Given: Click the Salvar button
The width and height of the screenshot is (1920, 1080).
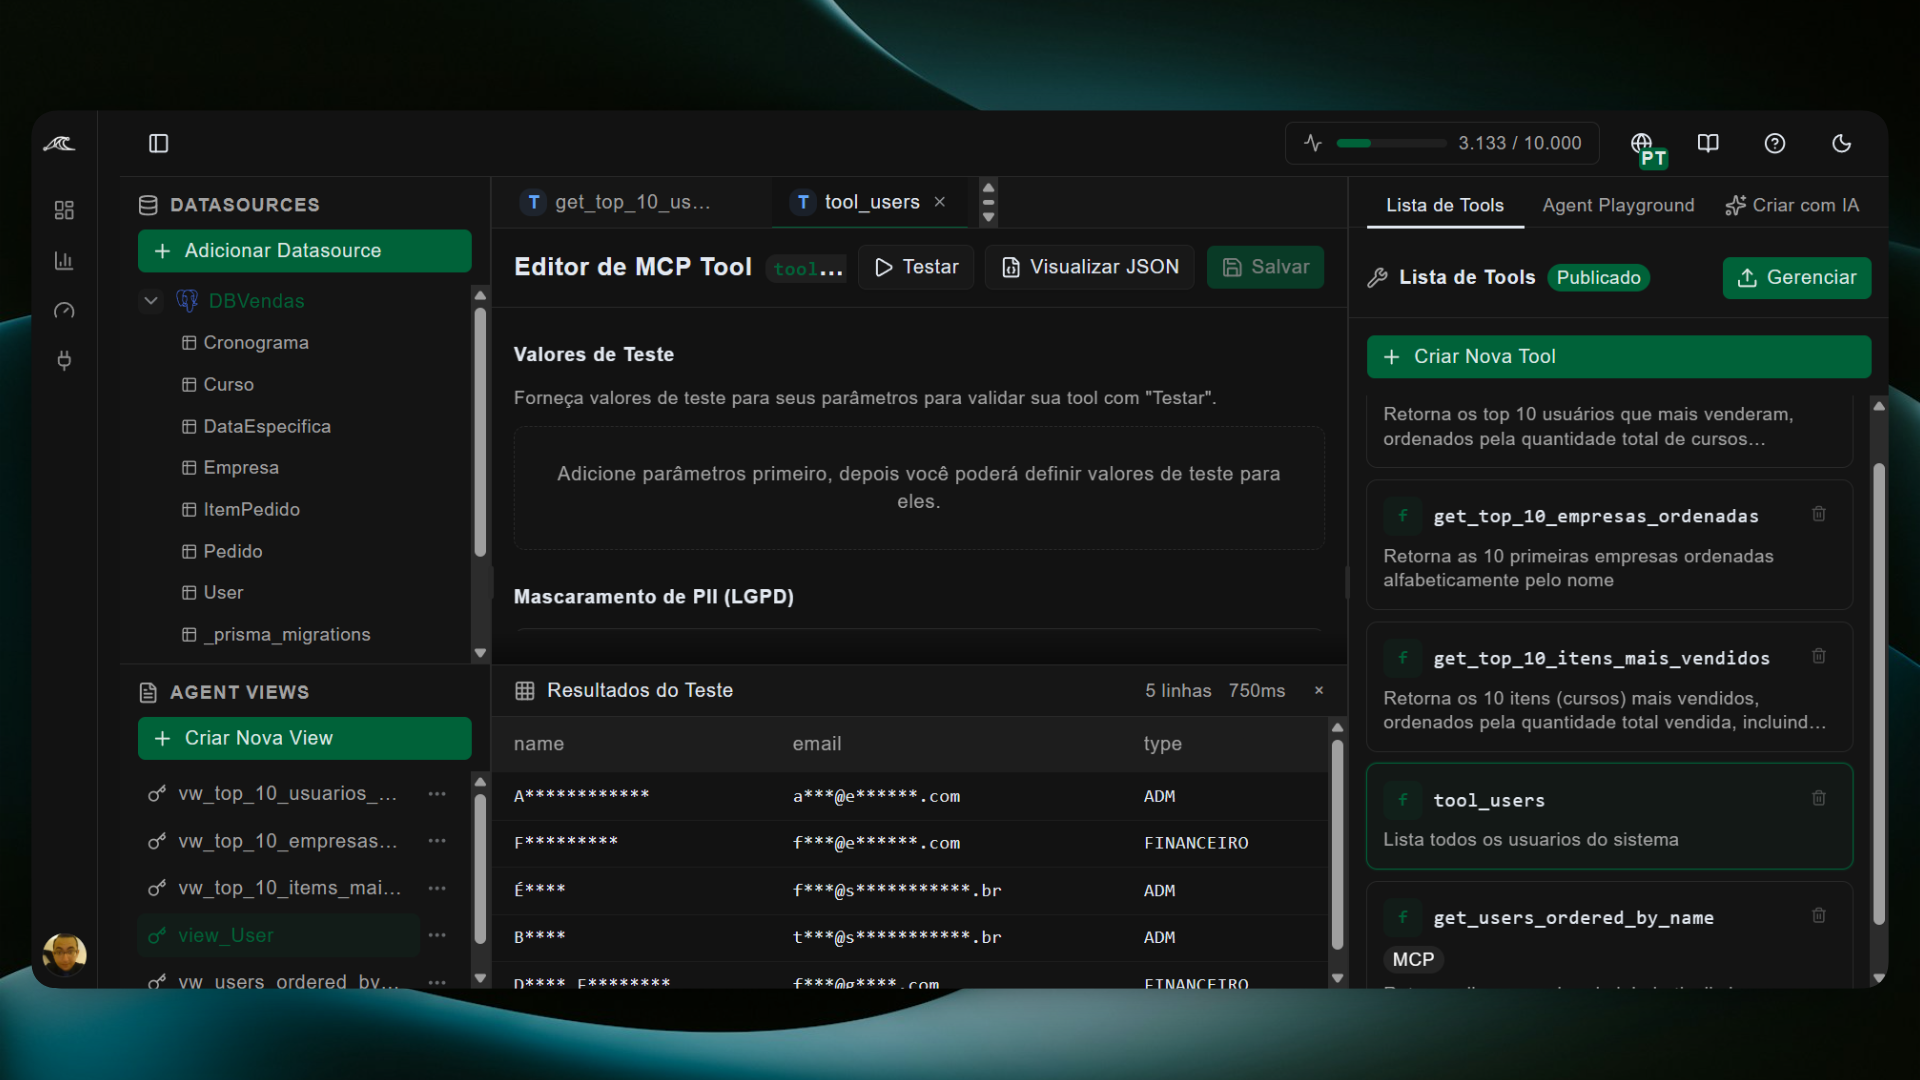Looking at the screenshot, I should [1265, 267].
